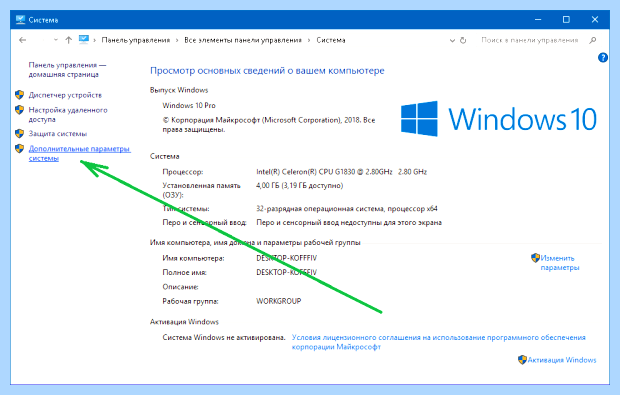Click the search field in Control Panel
Viewport: 620px width, 395px height.
coord(530,40)
